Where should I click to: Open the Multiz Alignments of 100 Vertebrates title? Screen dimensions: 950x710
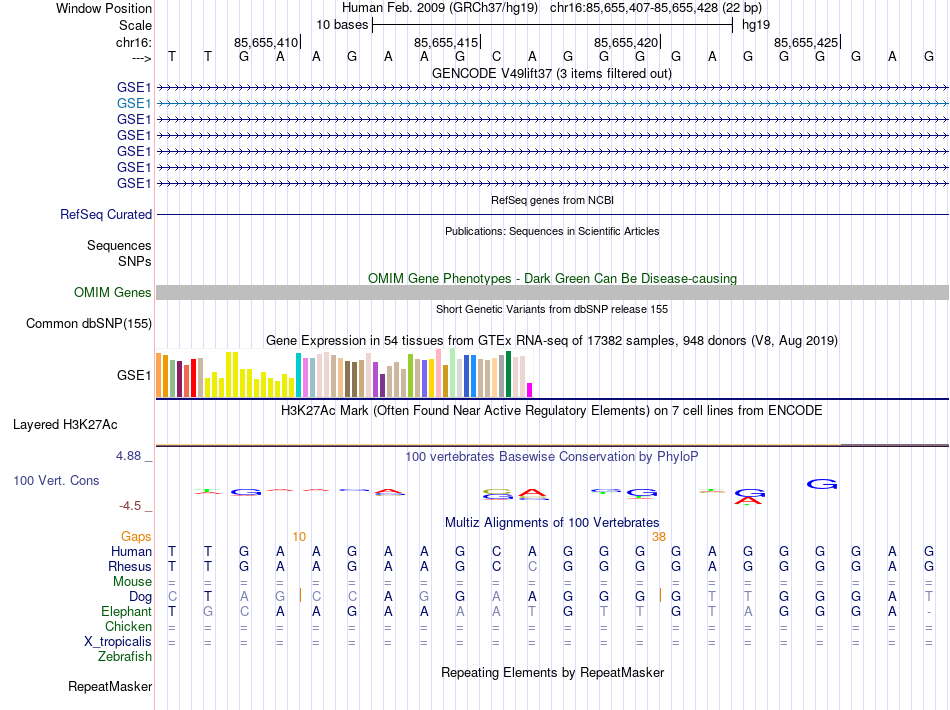(x=551, y=522)
